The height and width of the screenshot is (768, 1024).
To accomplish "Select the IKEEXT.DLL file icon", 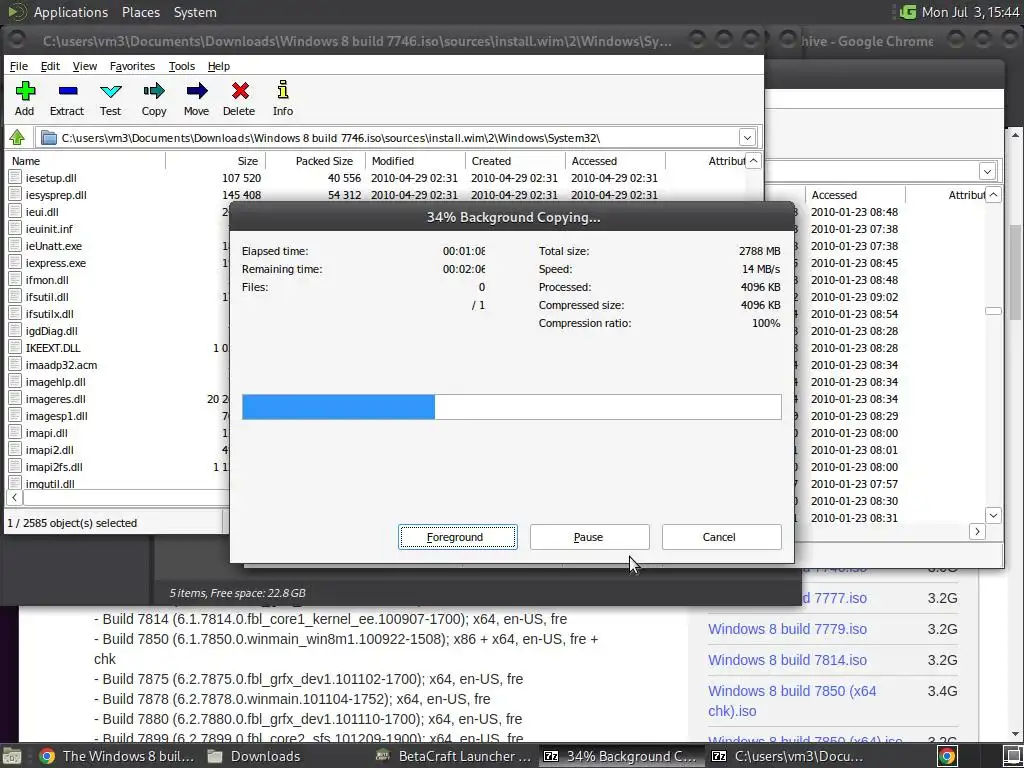I will tap(15, 347).
